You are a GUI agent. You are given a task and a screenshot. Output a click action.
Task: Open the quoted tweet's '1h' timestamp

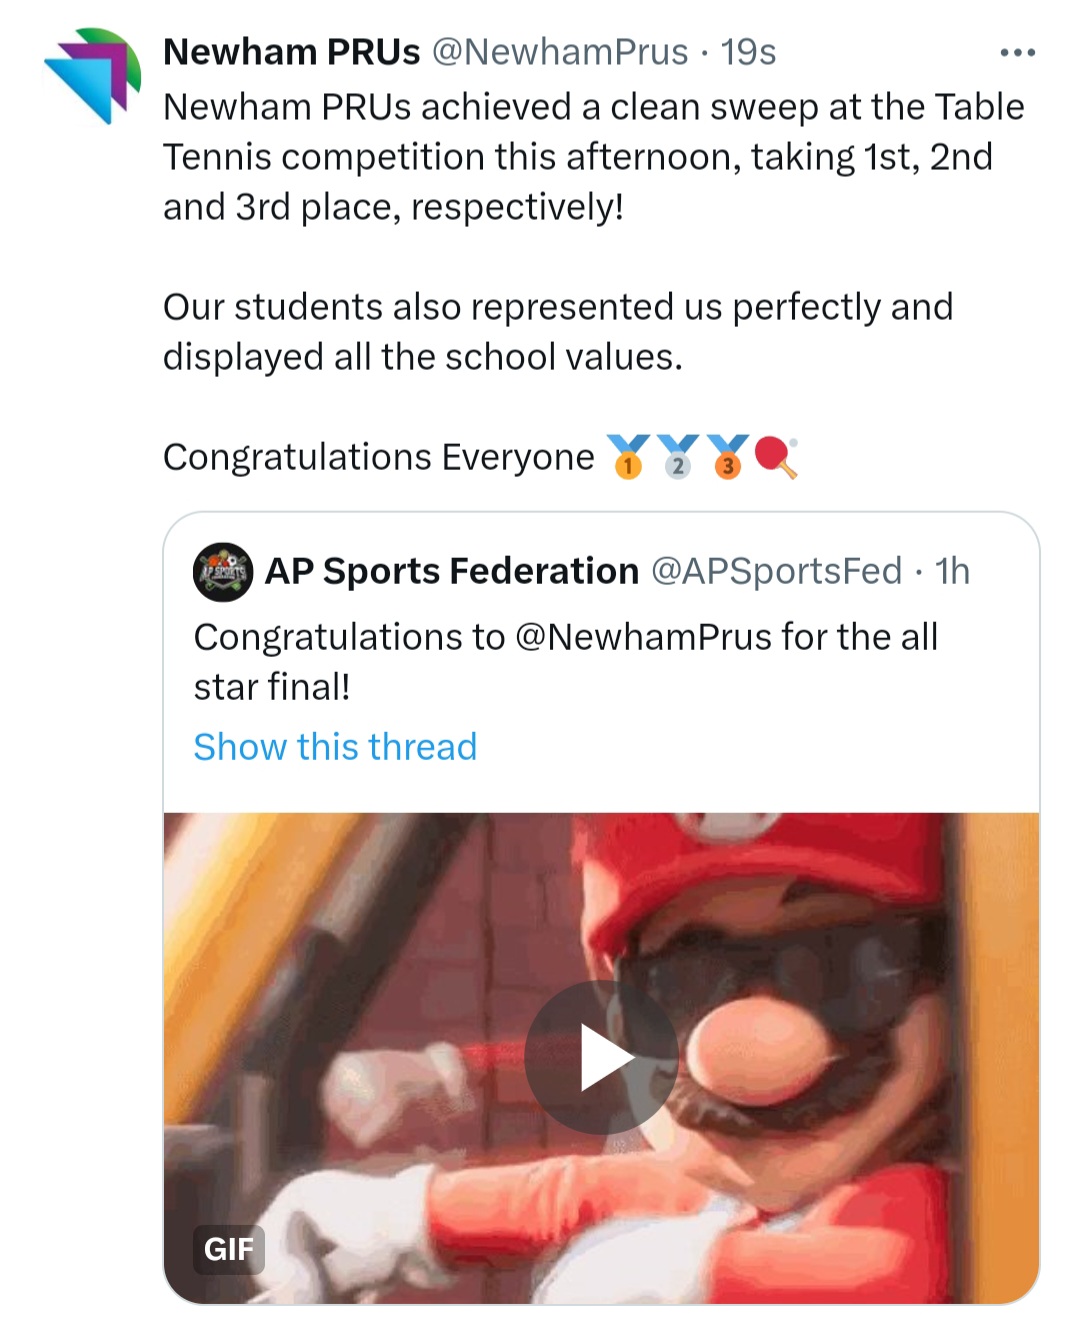[952, 571]
